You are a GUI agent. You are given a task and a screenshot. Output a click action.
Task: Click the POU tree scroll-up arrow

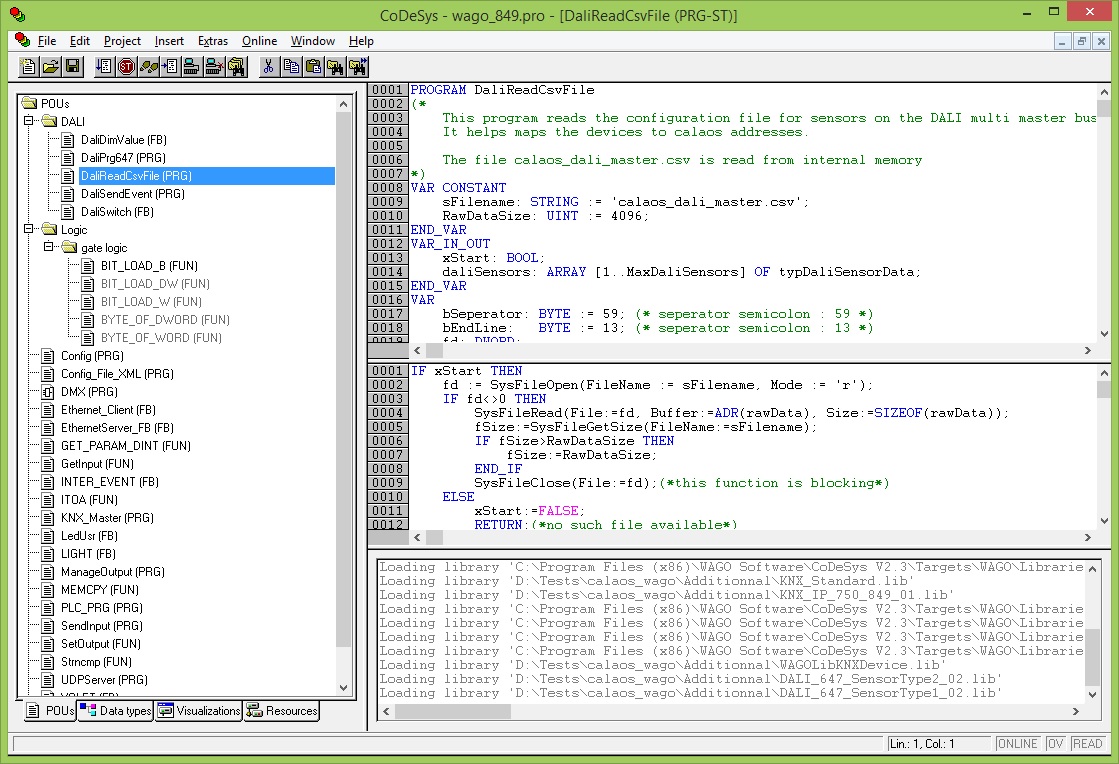344,104
